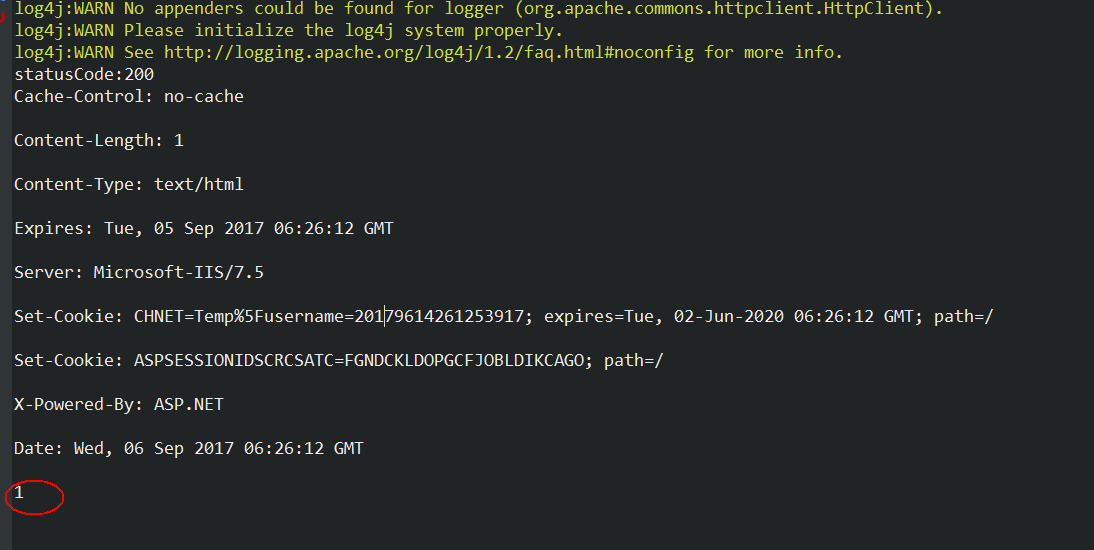Click the Content-Length: 1 line

coord(98,140)
